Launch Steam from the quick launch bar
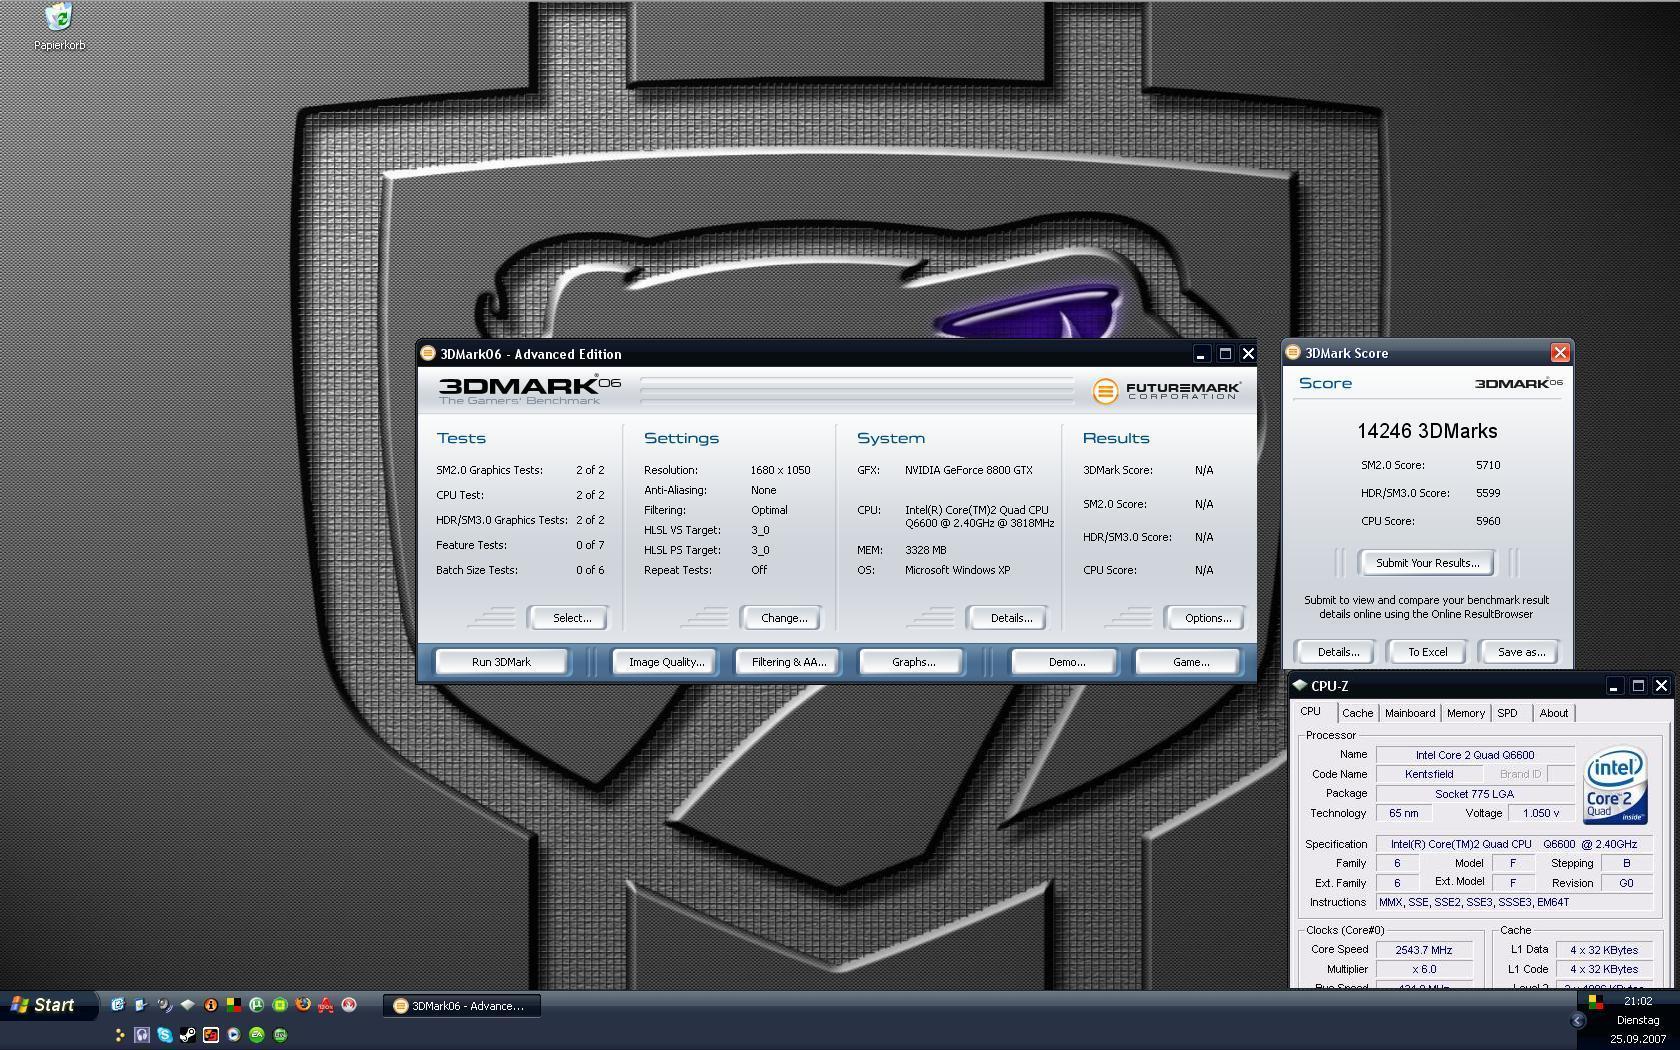1680x1050 pixels. click(187, 1035)
